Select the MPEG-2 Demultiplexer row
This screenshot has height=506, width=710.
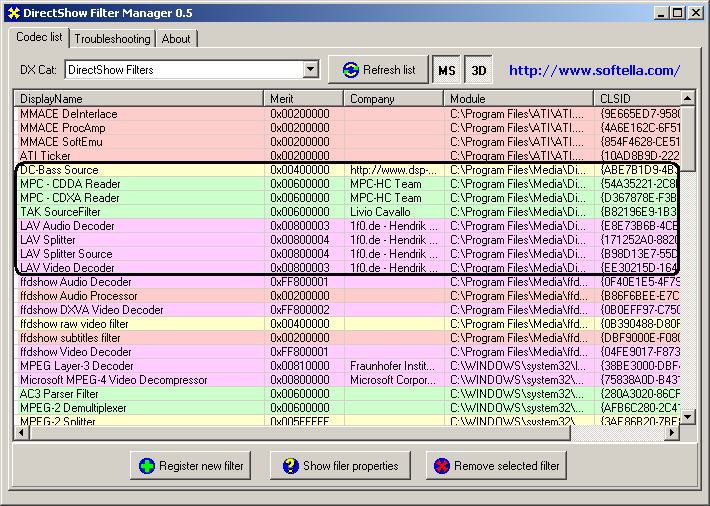(x=347, y=408)
